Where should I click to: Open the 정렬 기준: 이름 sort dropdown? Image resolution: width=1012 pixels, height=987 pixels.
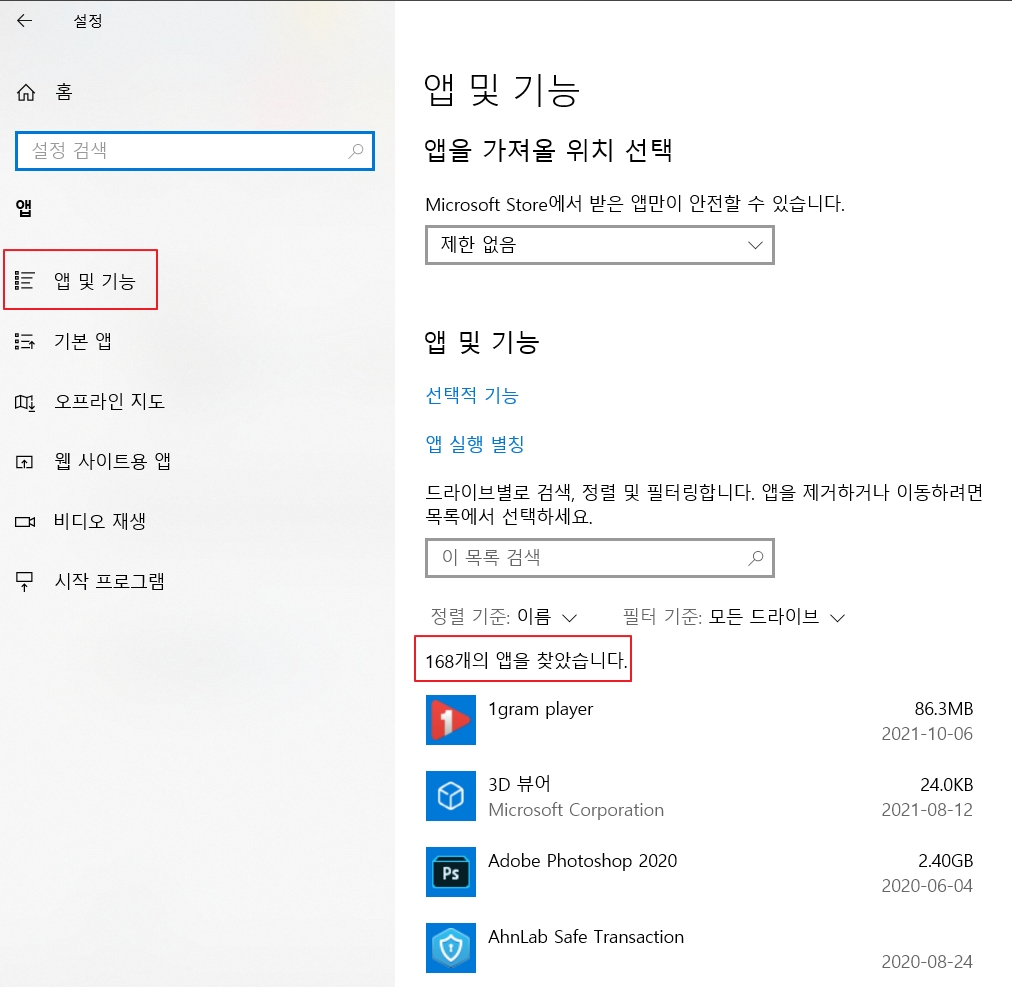tap(503, 617)
